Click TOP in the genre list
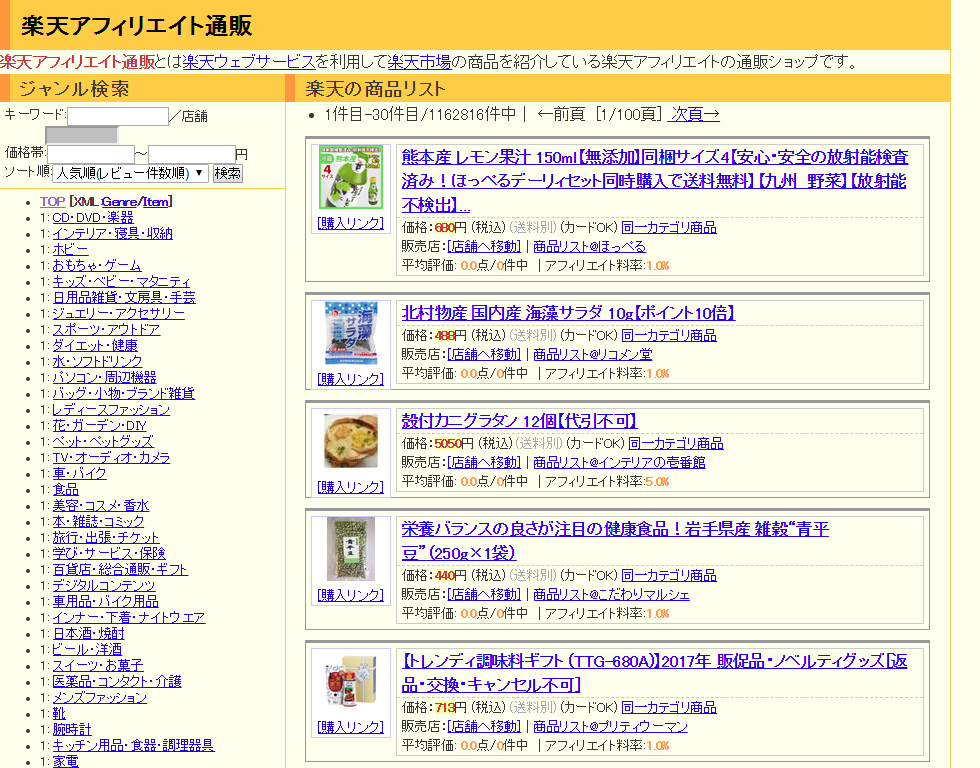The width and height of the screenshot is (980, 768). point(52,201)
